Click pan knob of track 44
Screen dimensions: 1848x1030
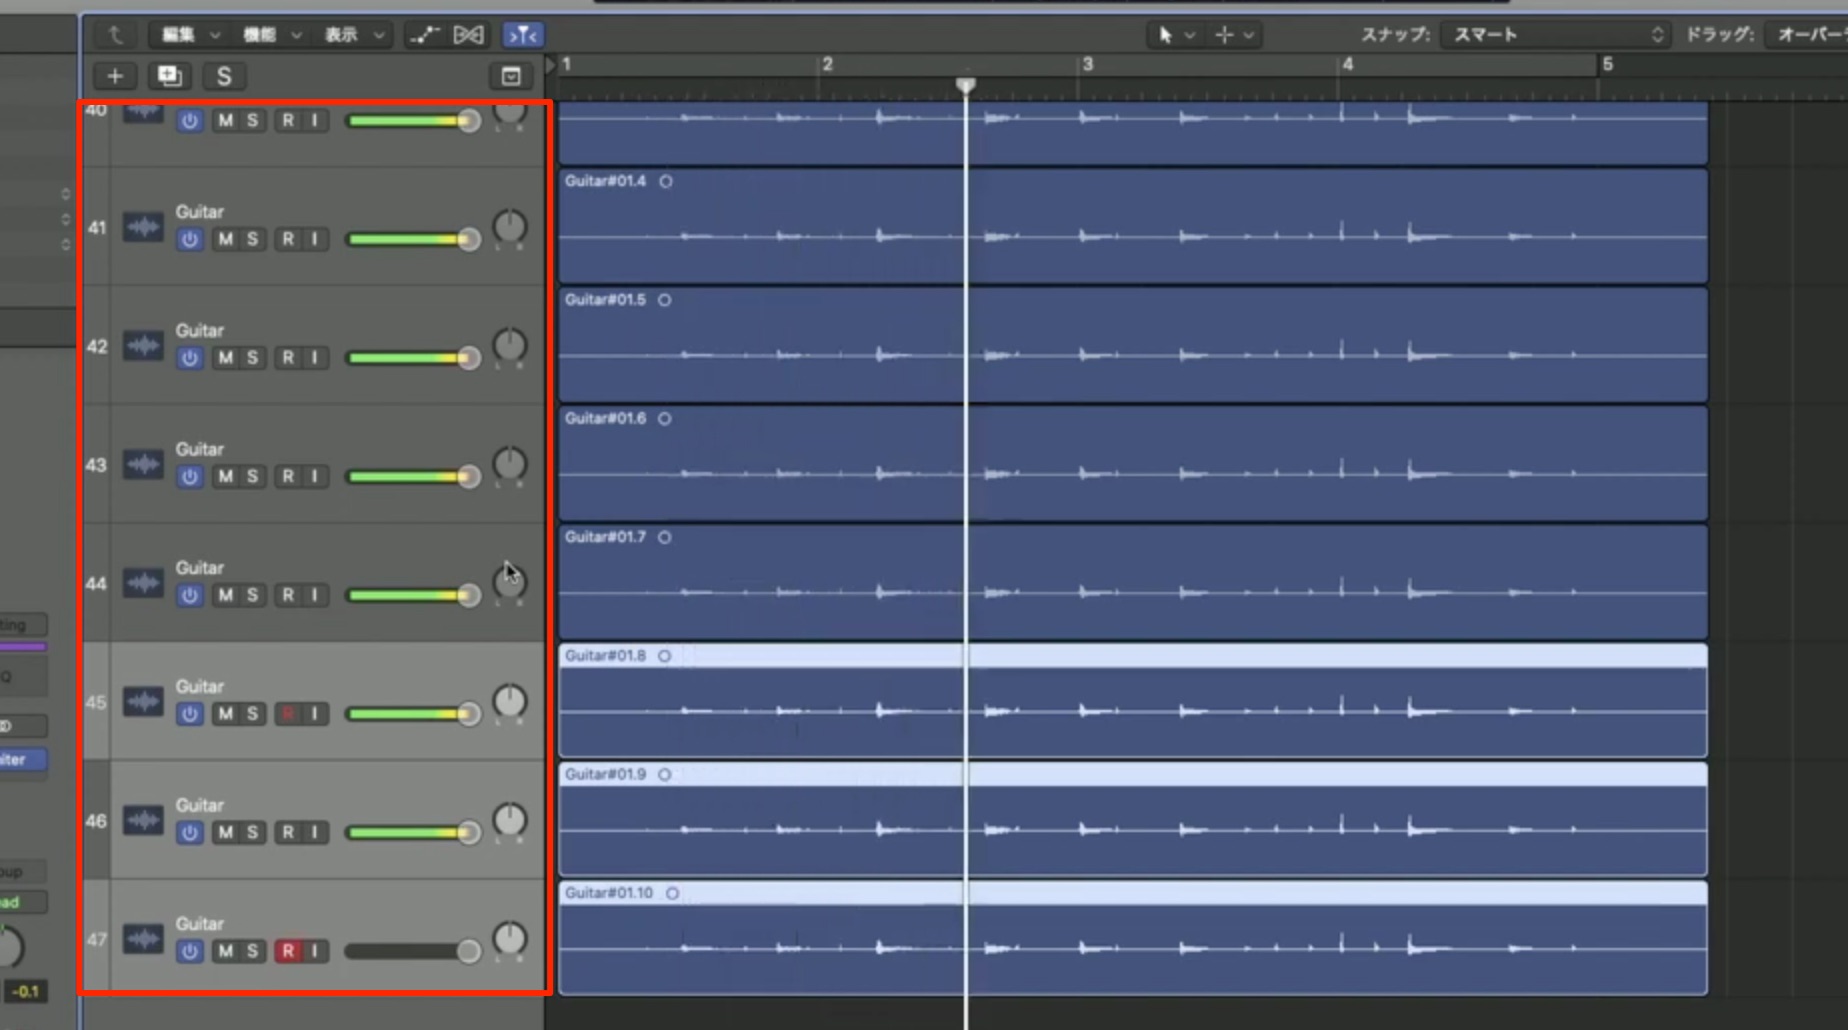[x=510, y=582]
